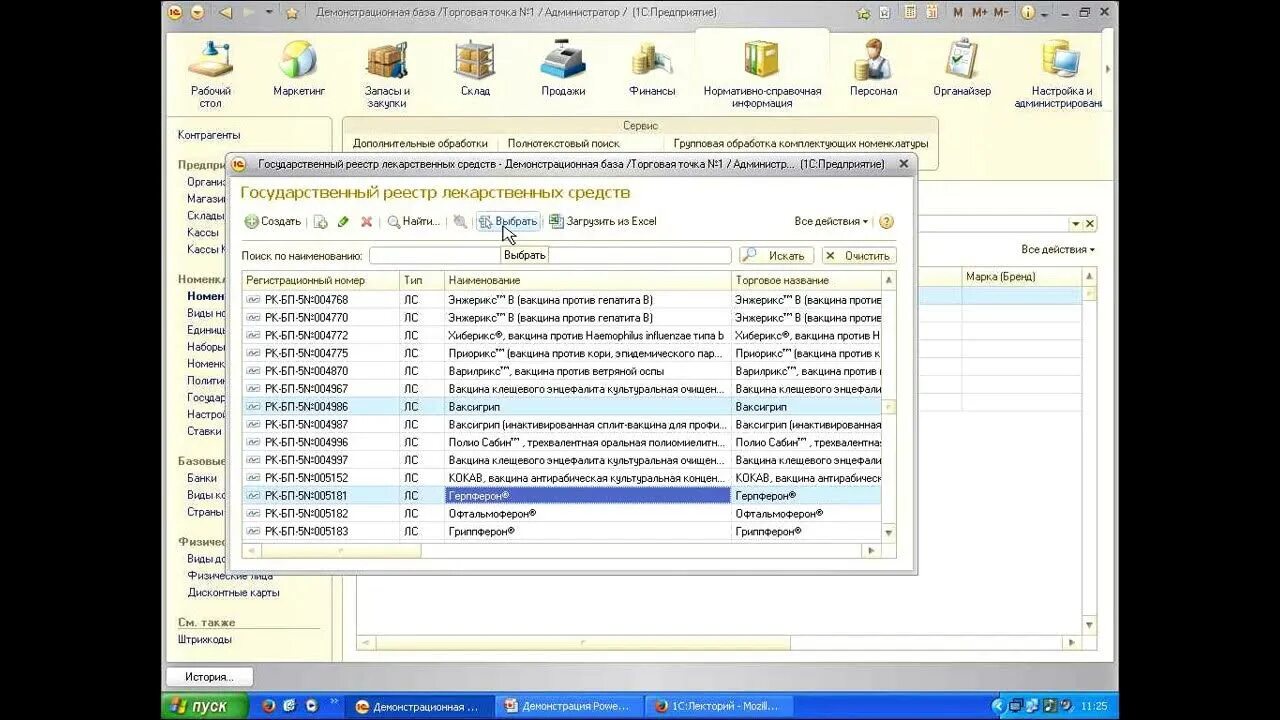This screenshot has height=720, width=1280.
Task: Click the M+ memory button in the title bar
Action: [979, 13]
